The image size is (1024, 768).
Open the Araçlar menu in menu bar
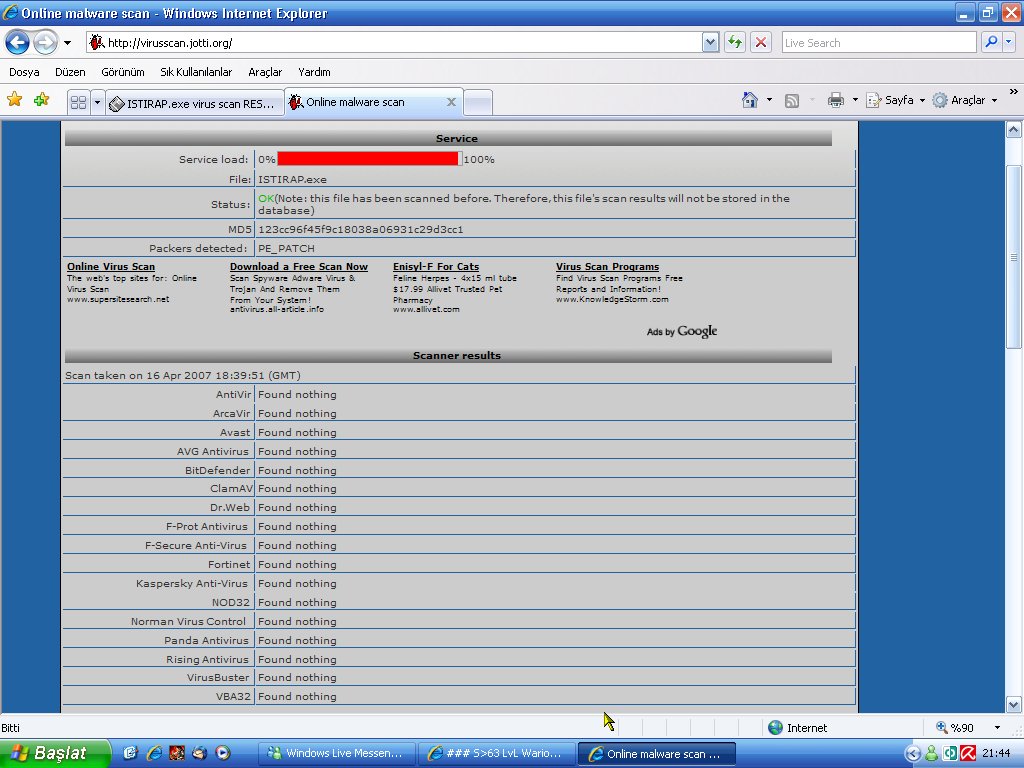coord(265,72)
